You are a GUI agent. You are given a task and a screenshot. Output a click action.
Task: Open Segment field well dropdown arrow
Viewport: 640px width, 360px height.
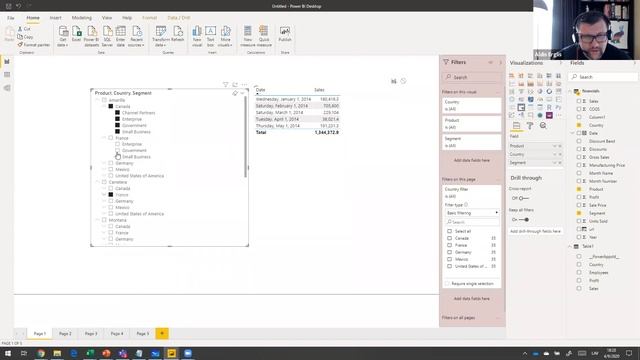(554, 163)
